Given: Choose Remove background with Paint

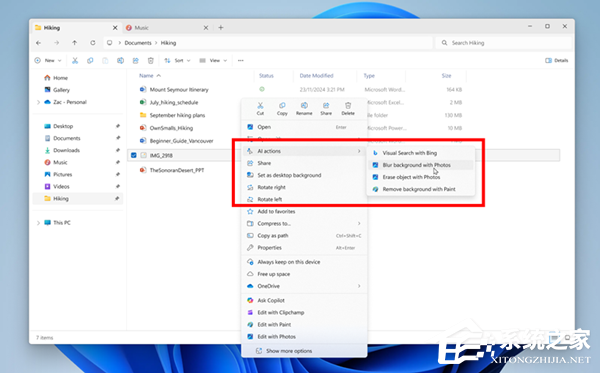Looking at the screenshot, I should click(x=421, y=189).
